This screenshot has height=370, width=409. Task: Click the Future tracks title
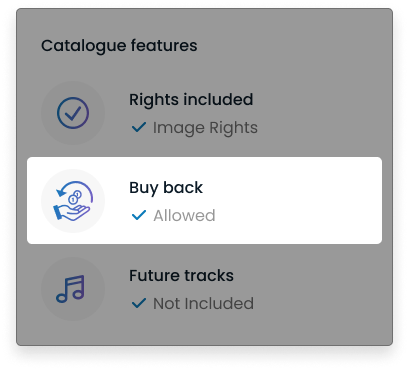point(181,276)
